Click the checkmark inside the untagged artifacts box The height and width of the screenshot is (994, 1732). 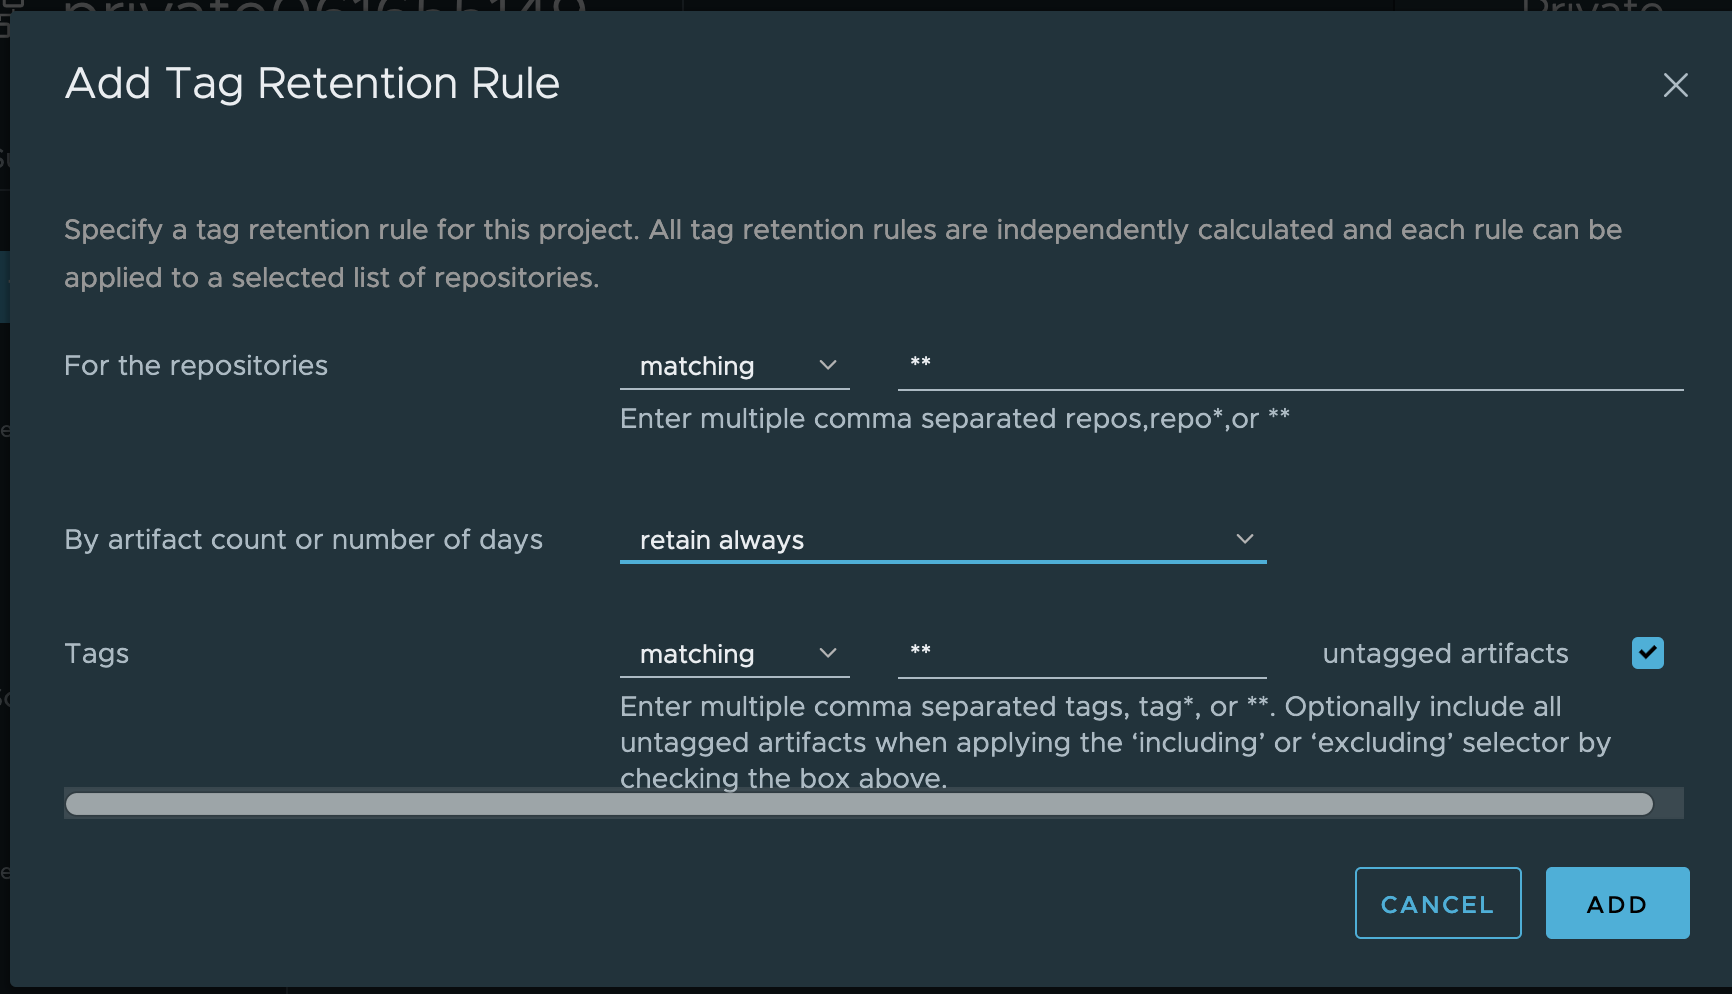pos(1647,653)
